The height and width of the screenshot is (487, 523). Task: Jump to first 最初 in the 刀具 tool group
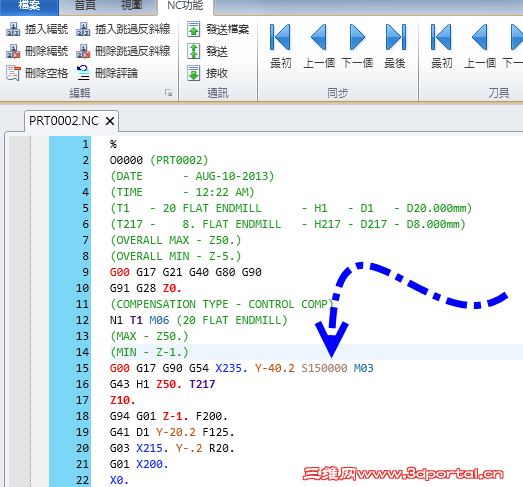pyautogui.click(x=441, y=37)
